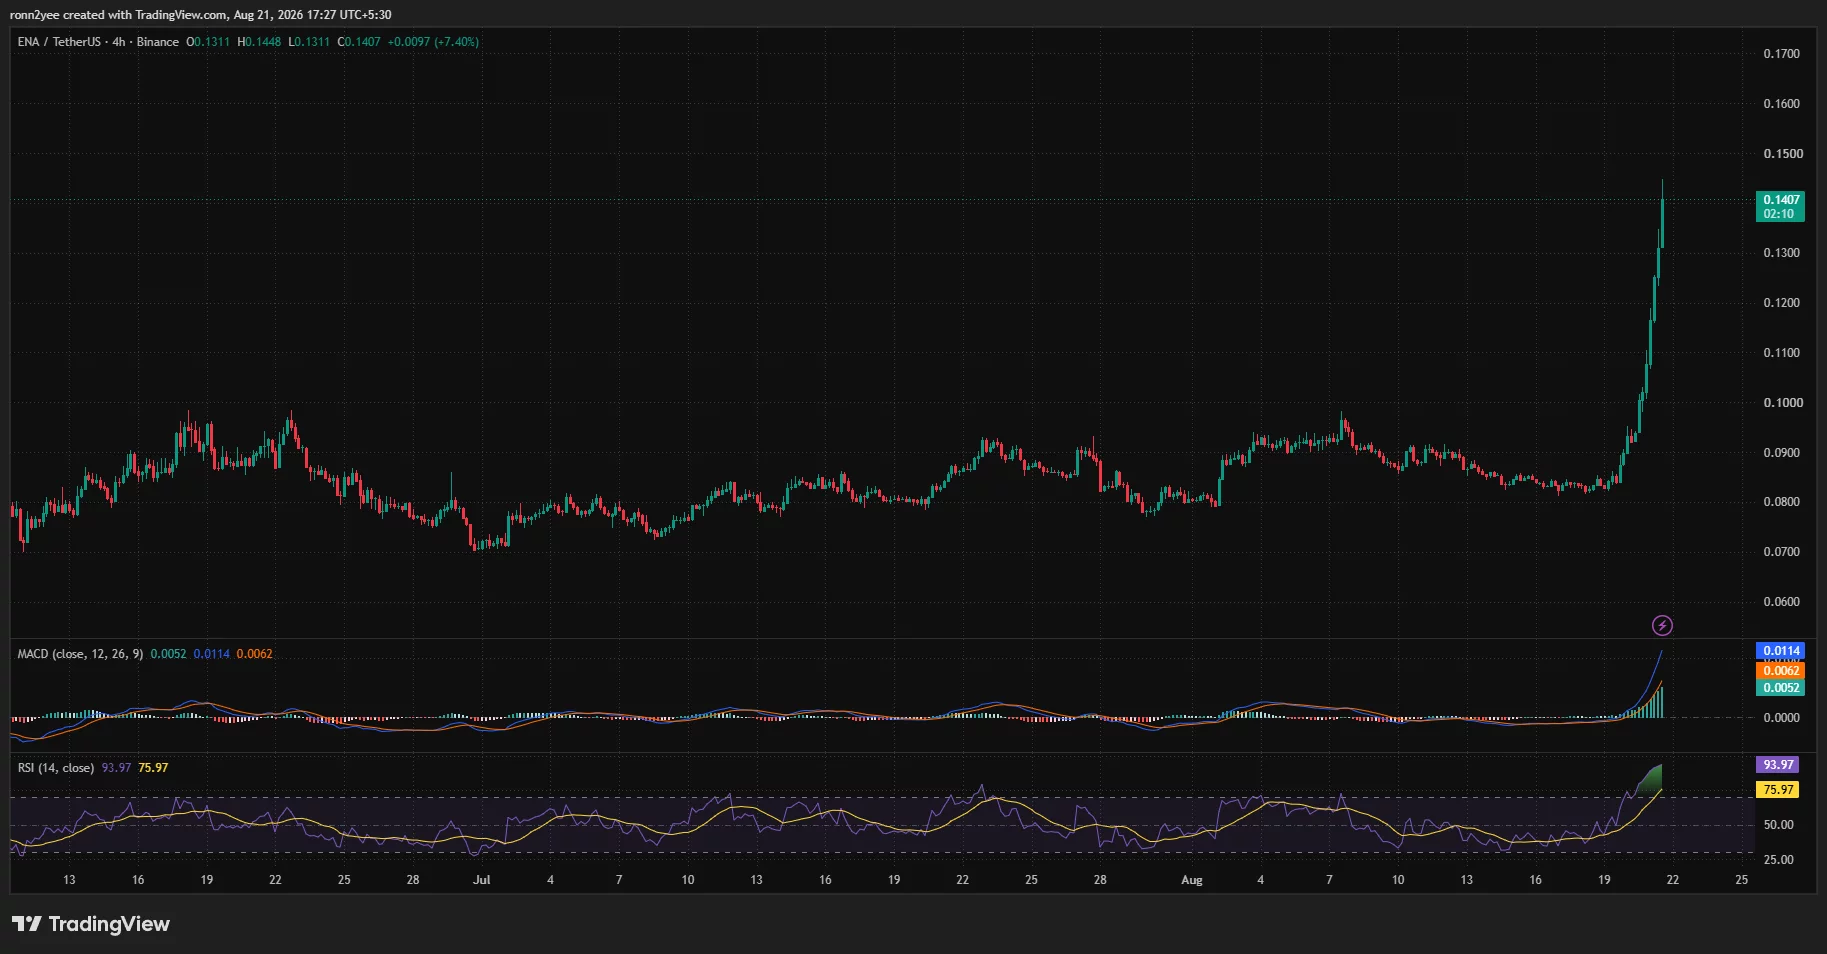Screen dimensions: 1827x954
Task: Click the yellow RSI average label 75.97
Action: click(1778, 790)
